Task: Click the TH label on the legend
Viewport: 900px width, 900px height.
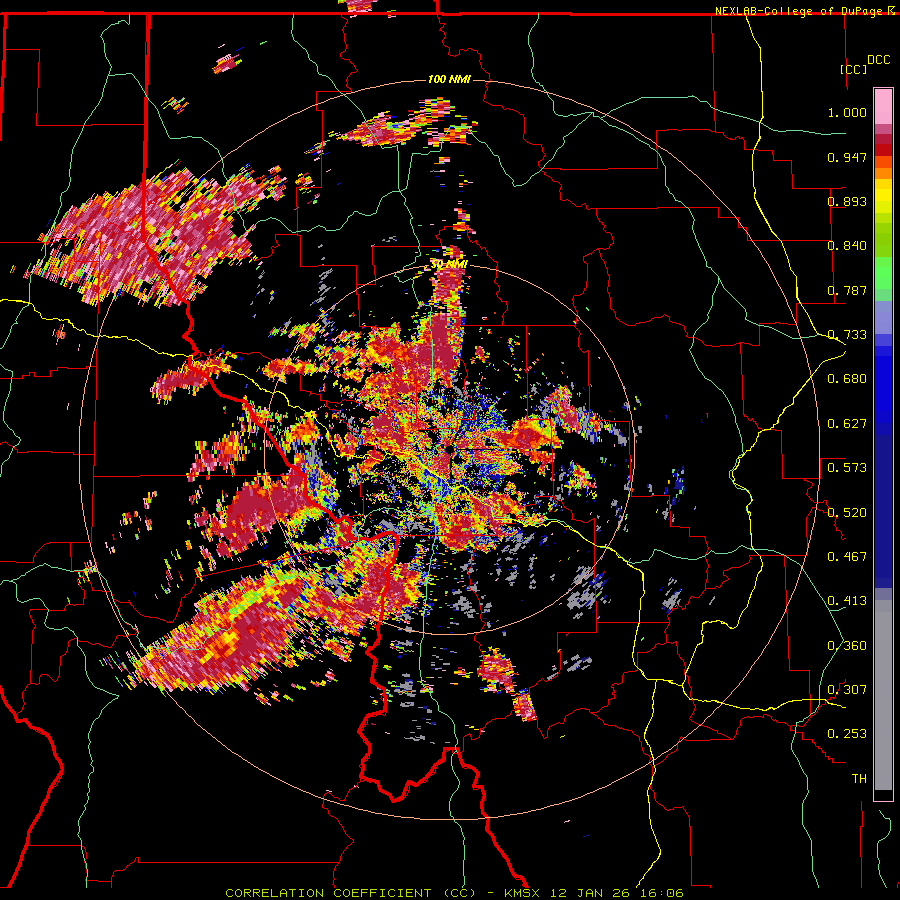Action: [859, 779]
